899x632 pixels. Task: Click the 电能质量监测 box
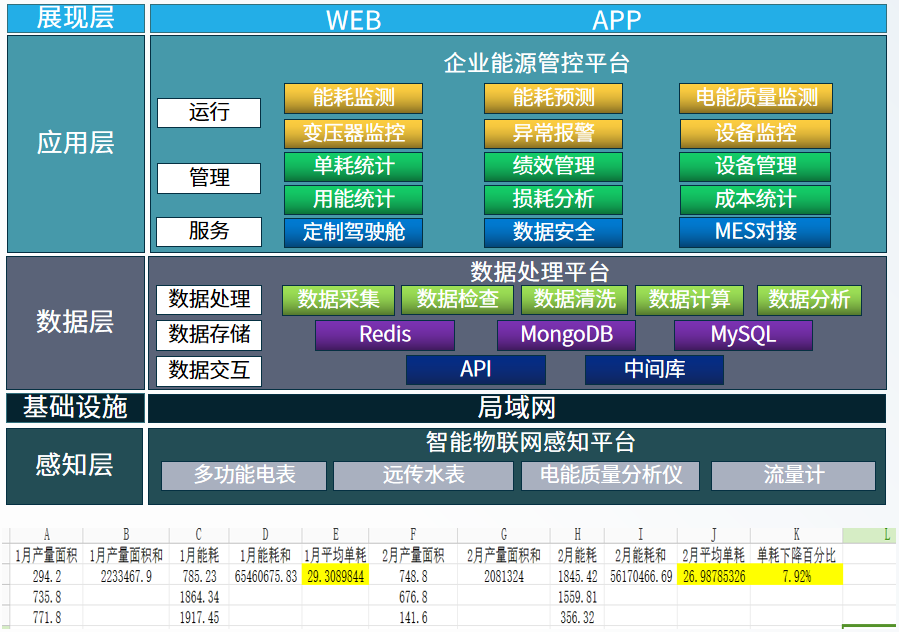(x=756, y=98)
